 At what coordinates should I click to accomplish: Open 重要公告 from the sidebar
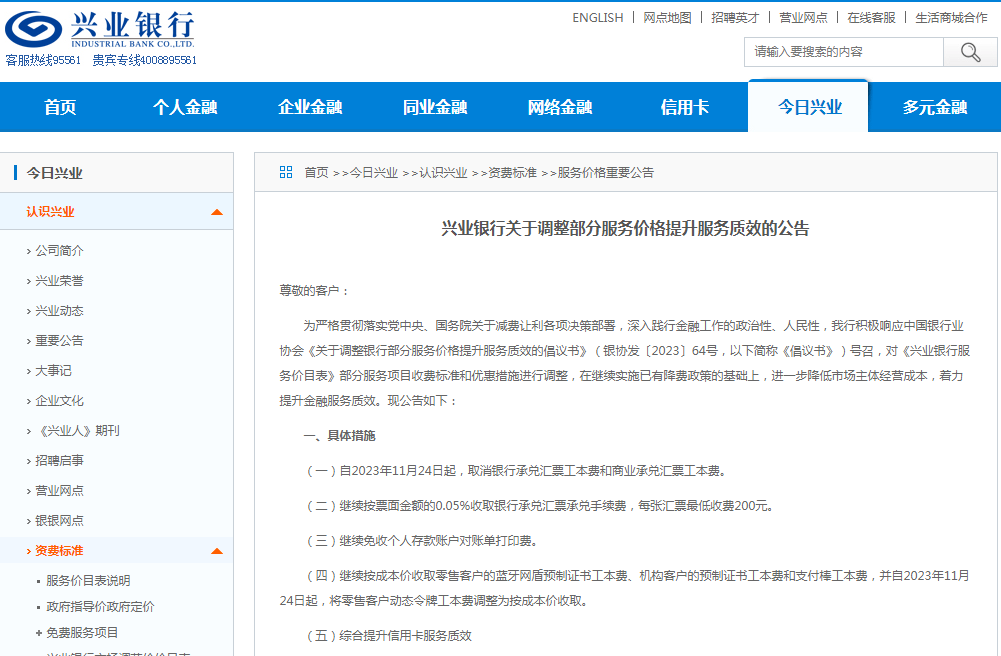57,340
